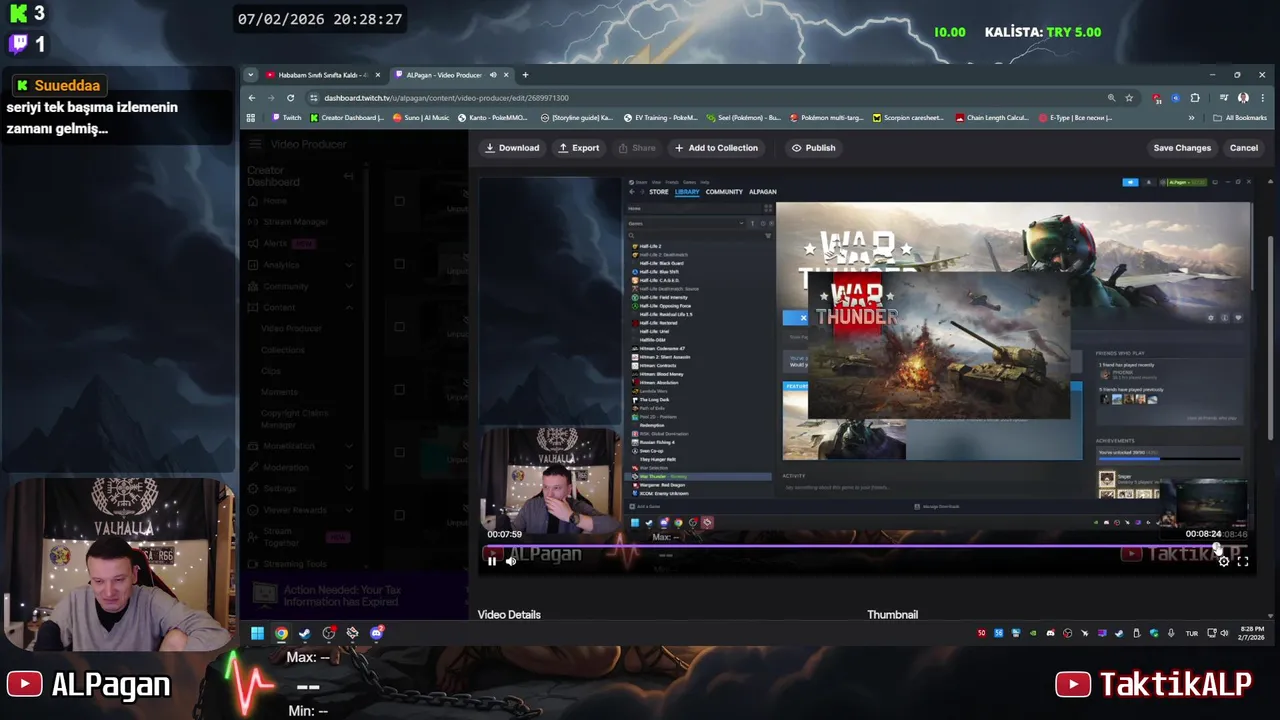
Task: Mute the Video Producer tab audio icon
Action: click(493, 75)
